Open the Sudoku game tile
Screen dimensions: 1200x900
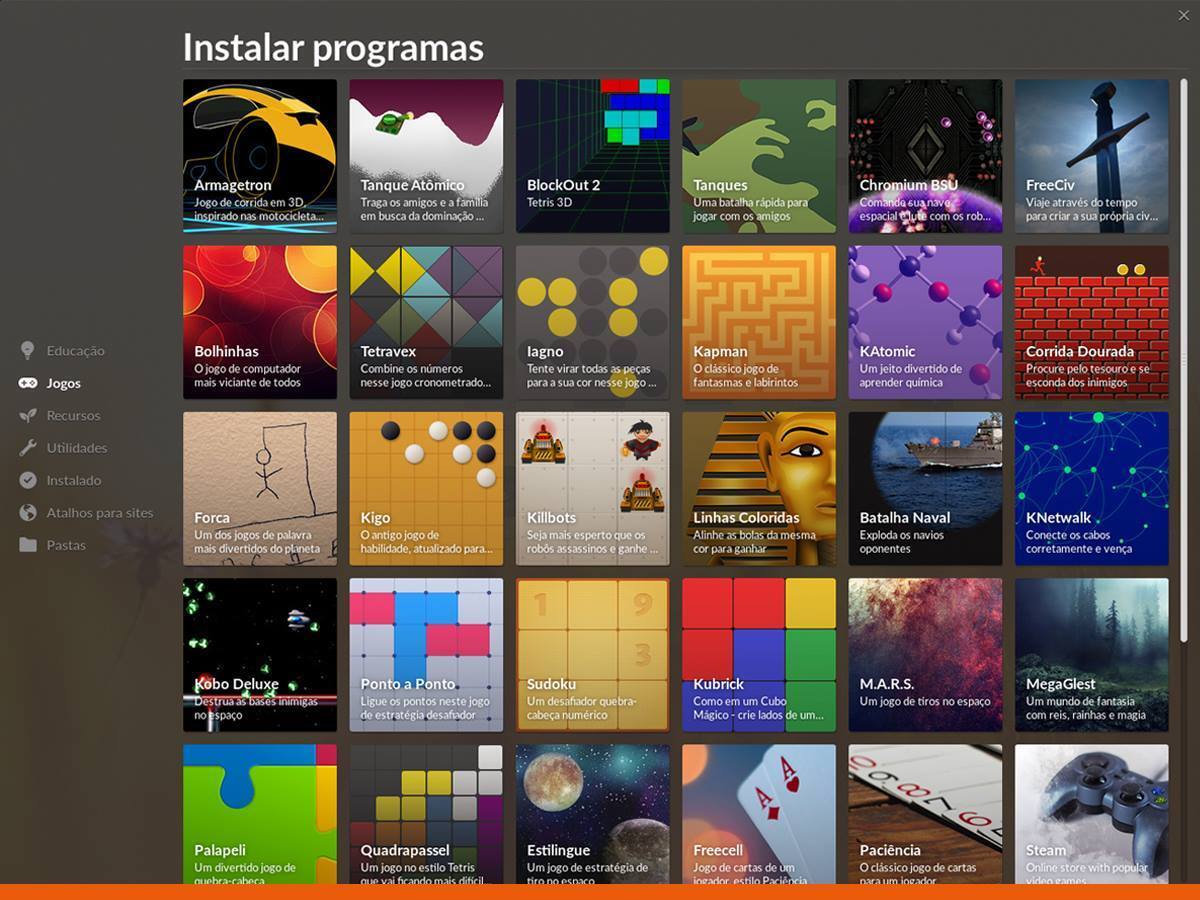(x=592, y=655)
